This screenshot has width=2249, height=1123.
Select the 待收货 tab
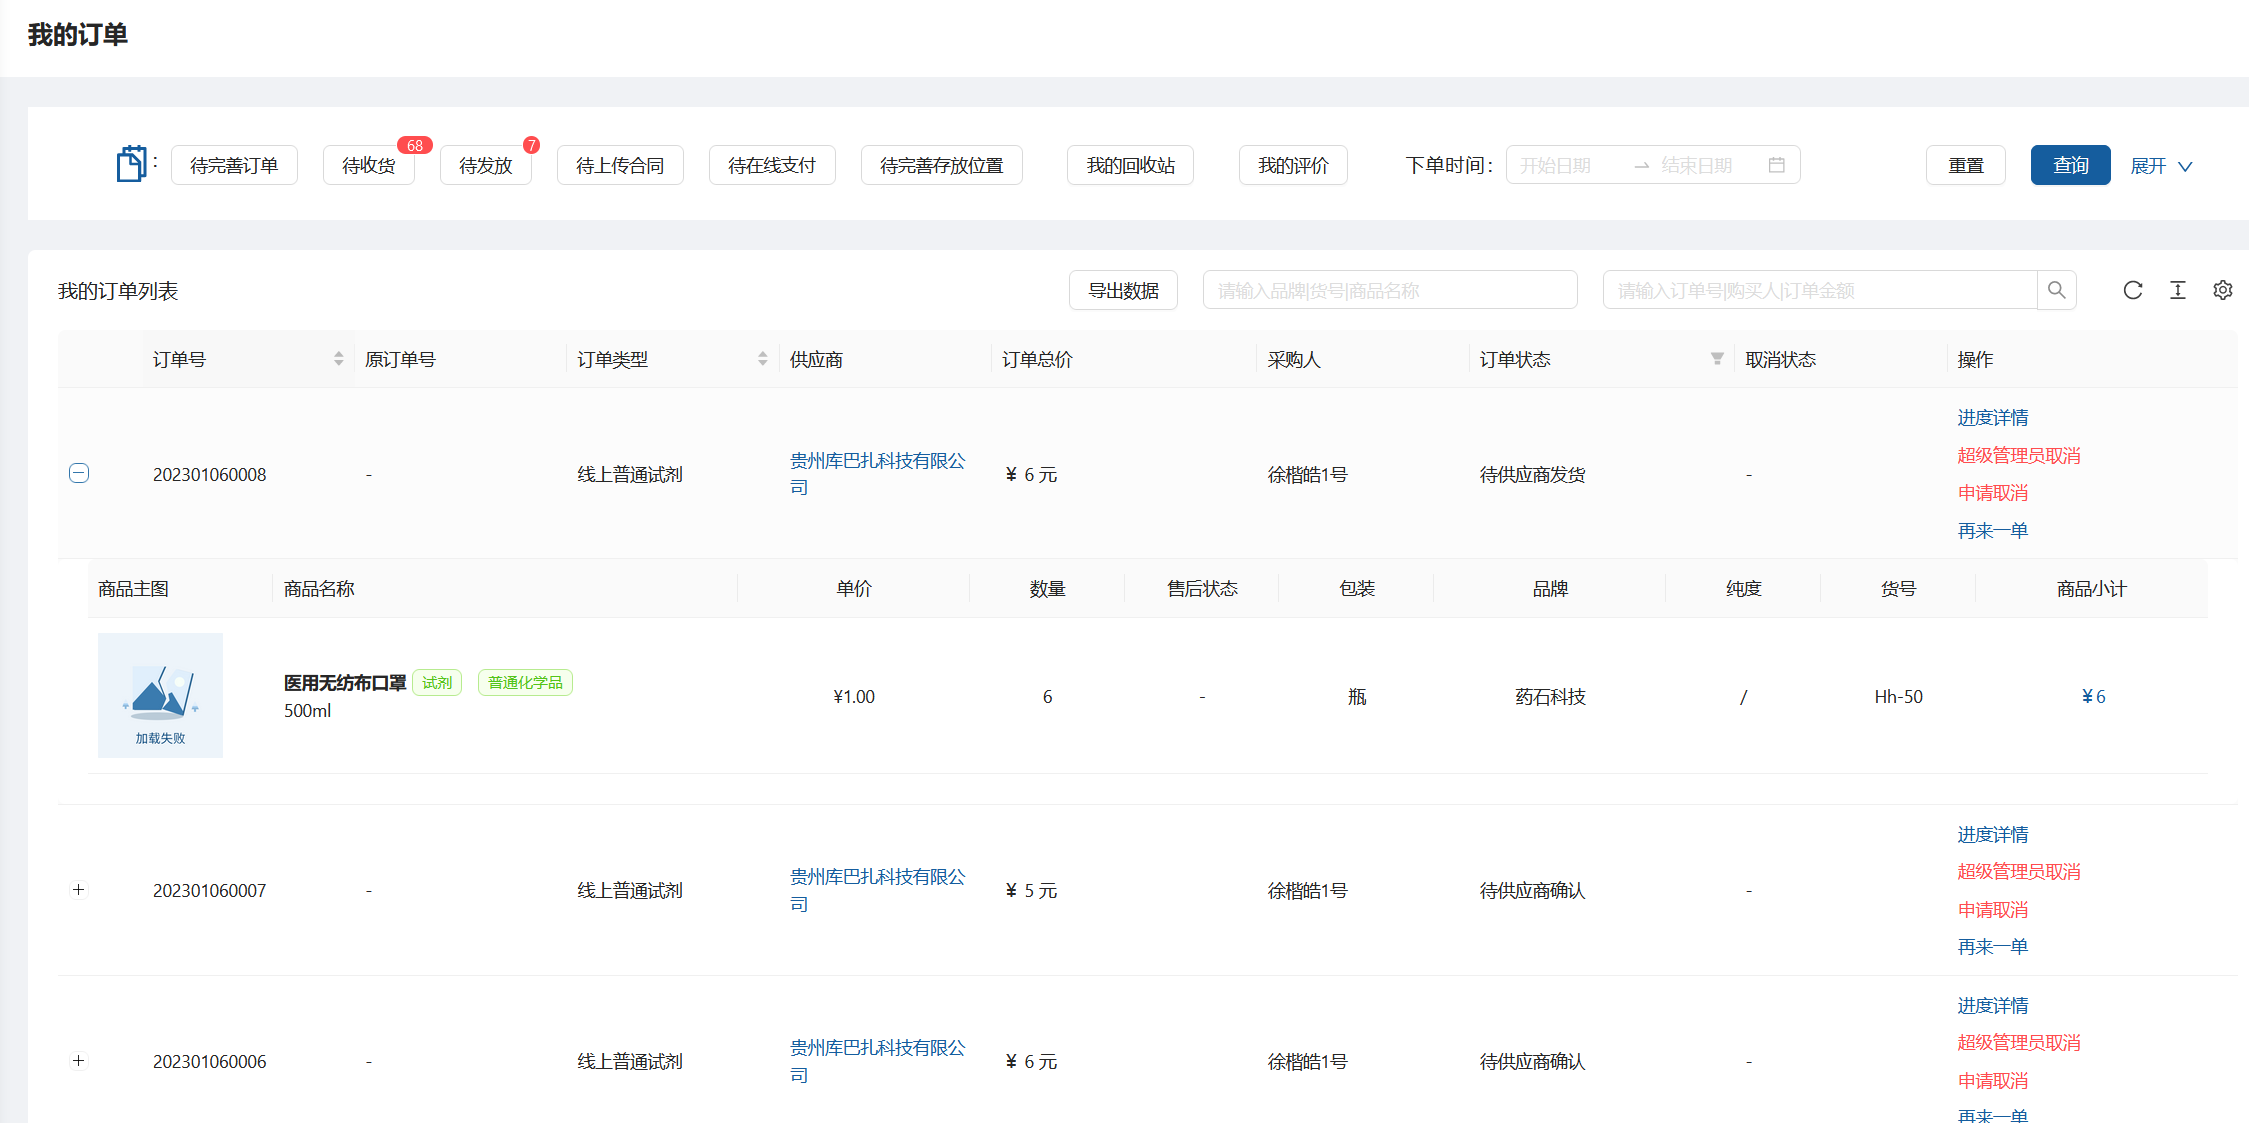(369, 165)
